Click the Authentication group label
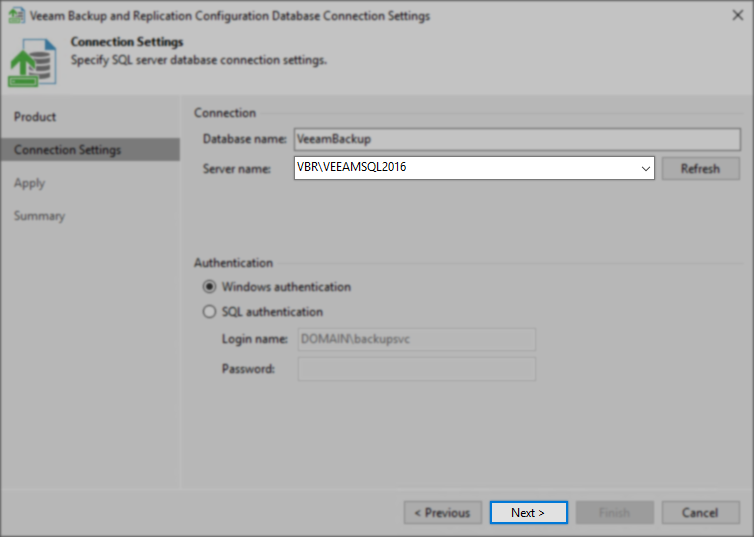 tap(233, 263)
